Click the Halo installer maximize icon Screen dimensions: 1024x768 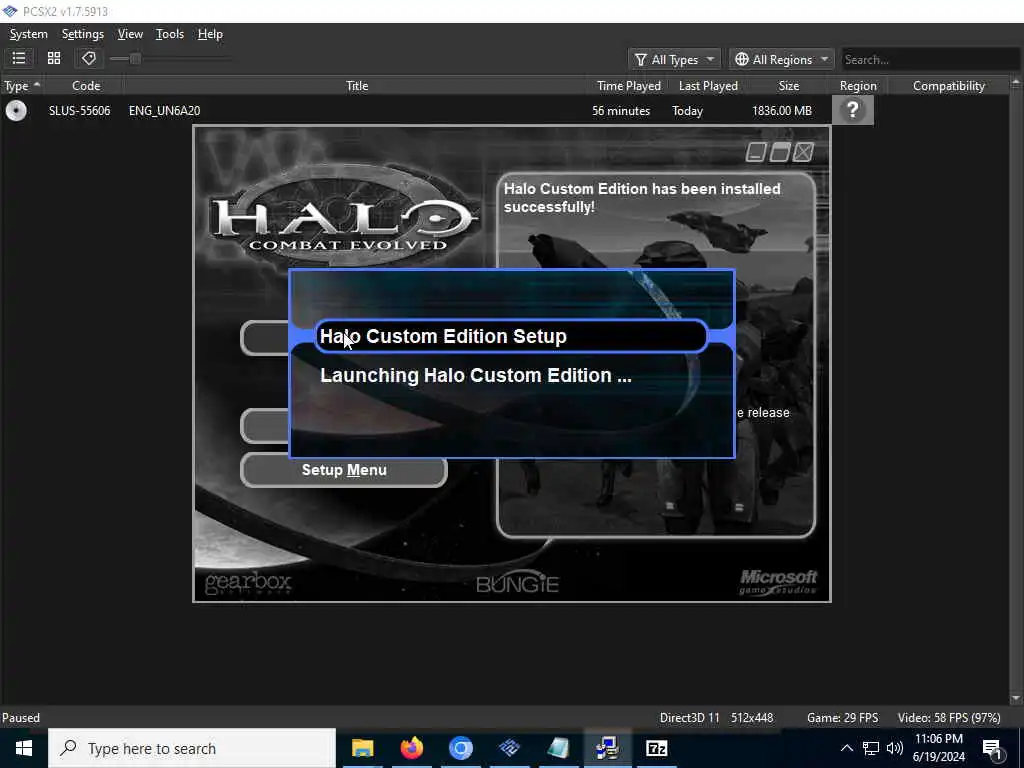tap(780, 152)
